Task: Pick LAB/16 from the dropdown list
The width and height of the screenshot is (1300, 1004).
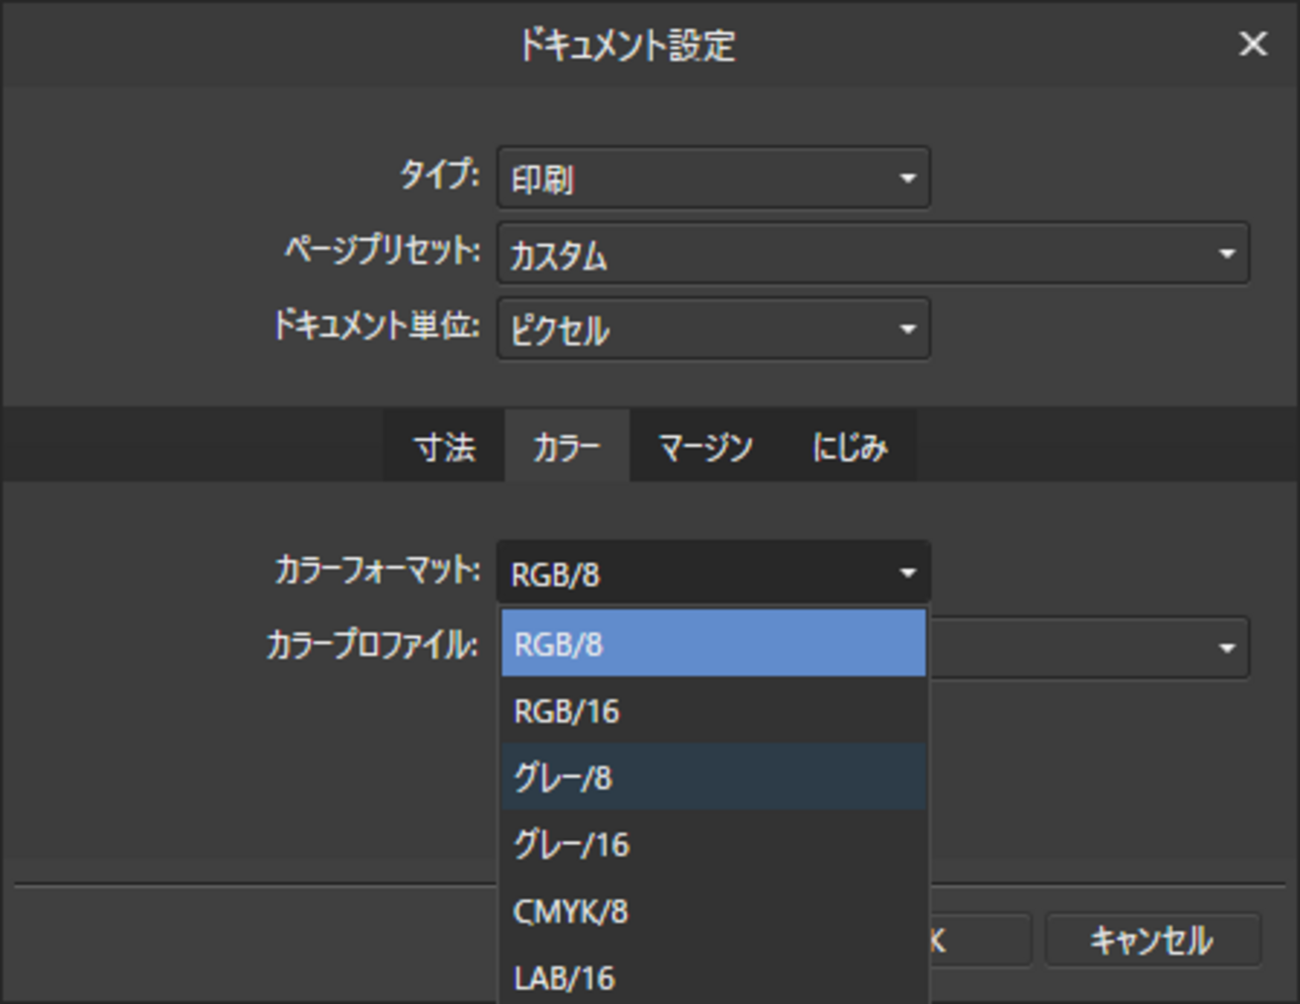Action: (712, 977)
